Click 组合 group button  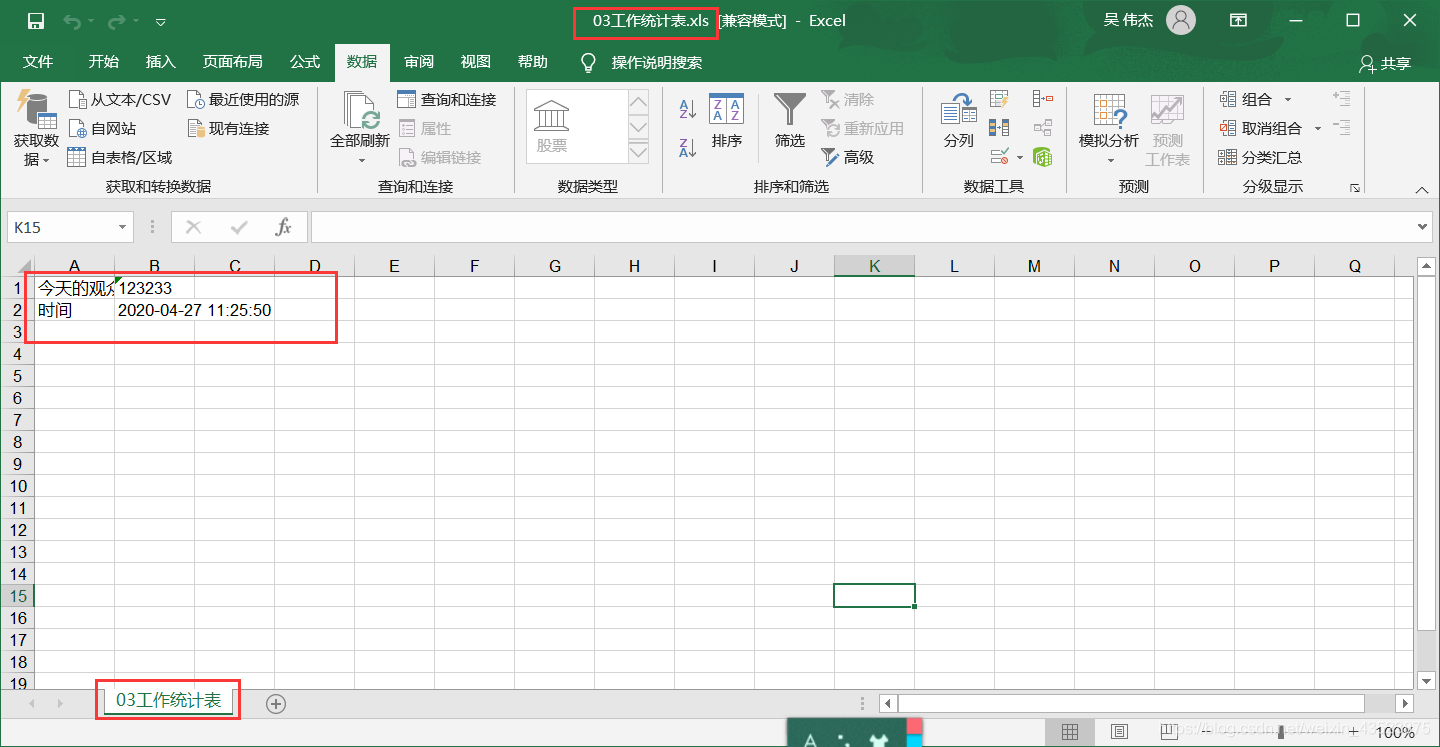click(1246, 99)
